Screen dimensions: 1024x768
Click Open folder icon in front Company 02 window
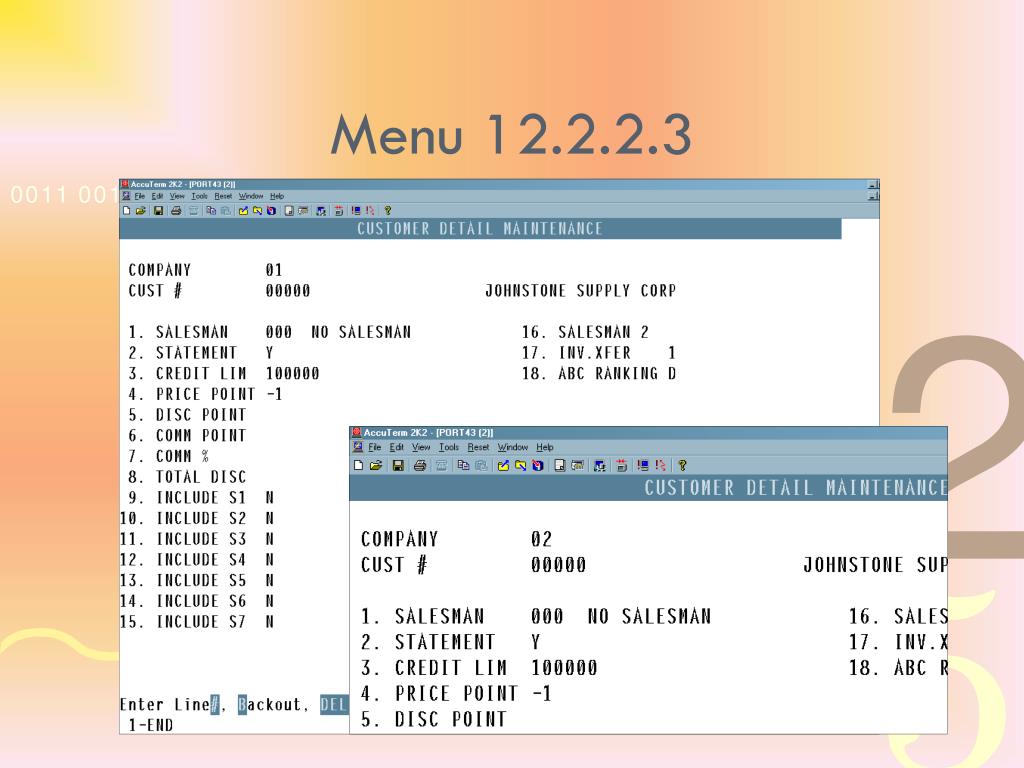376,466
